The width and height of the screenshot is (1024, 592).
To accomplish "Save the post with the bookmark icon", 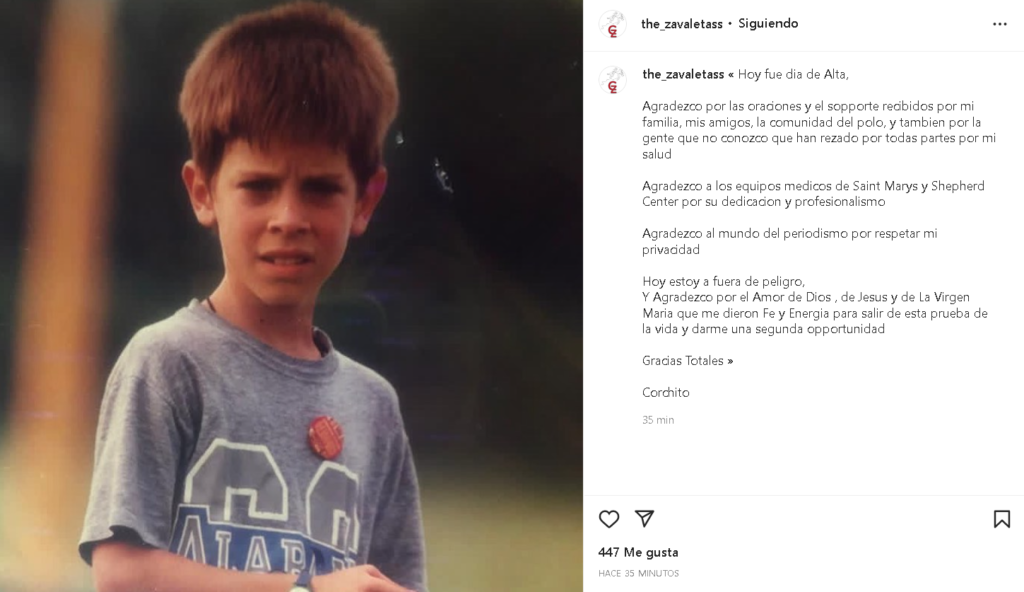I will [x=1001, y=519].
